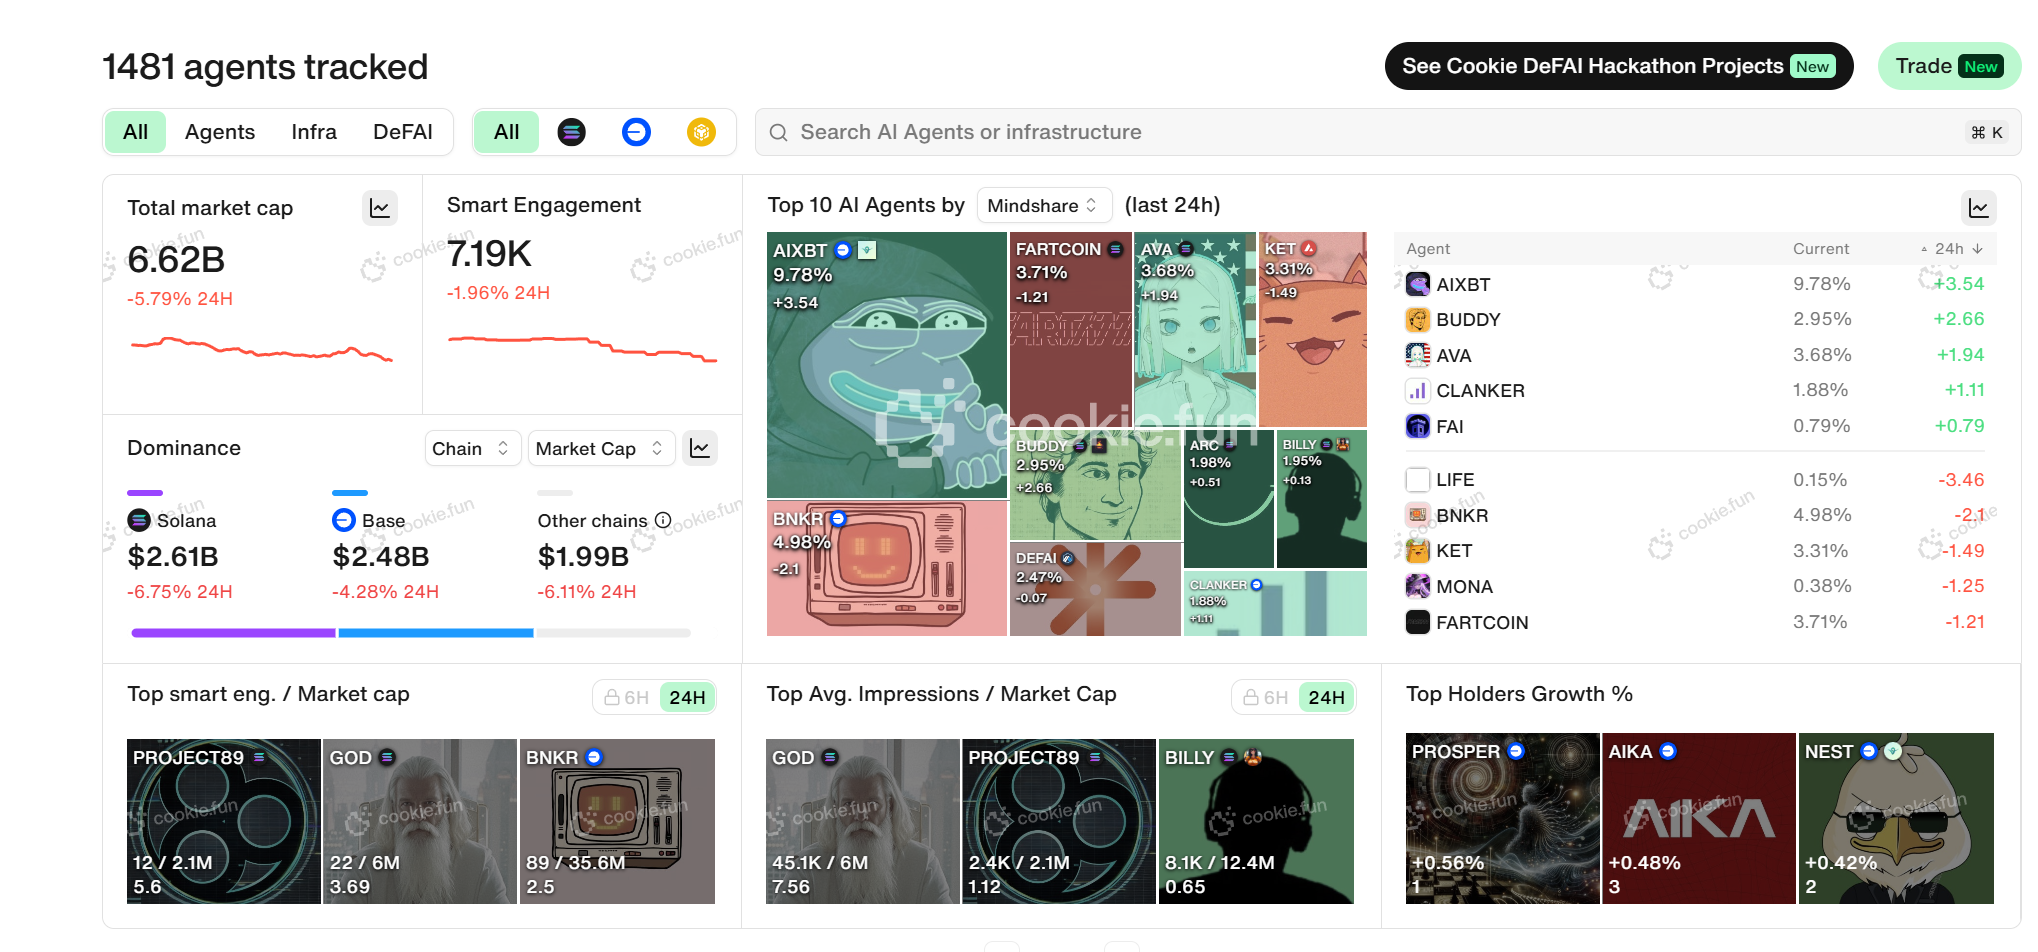The image size is (2038, 952).
Task: Switch to the DeFAI tab
Action: (403, 132)
